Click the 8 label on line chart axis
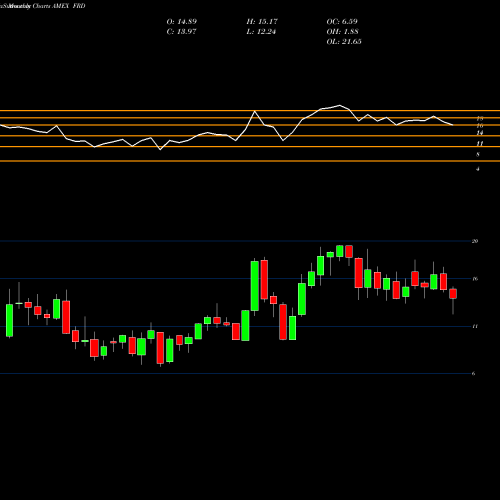500x500 pixels. [478, 154]
